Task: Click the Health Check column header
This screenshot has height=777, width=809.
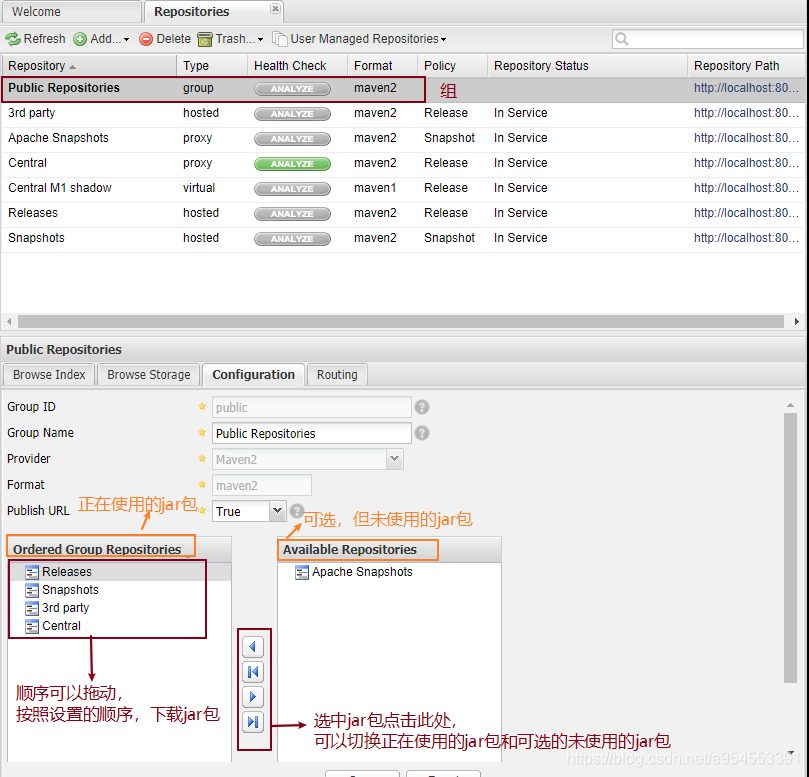Action: pyautogui.click(x=297, y=66)
